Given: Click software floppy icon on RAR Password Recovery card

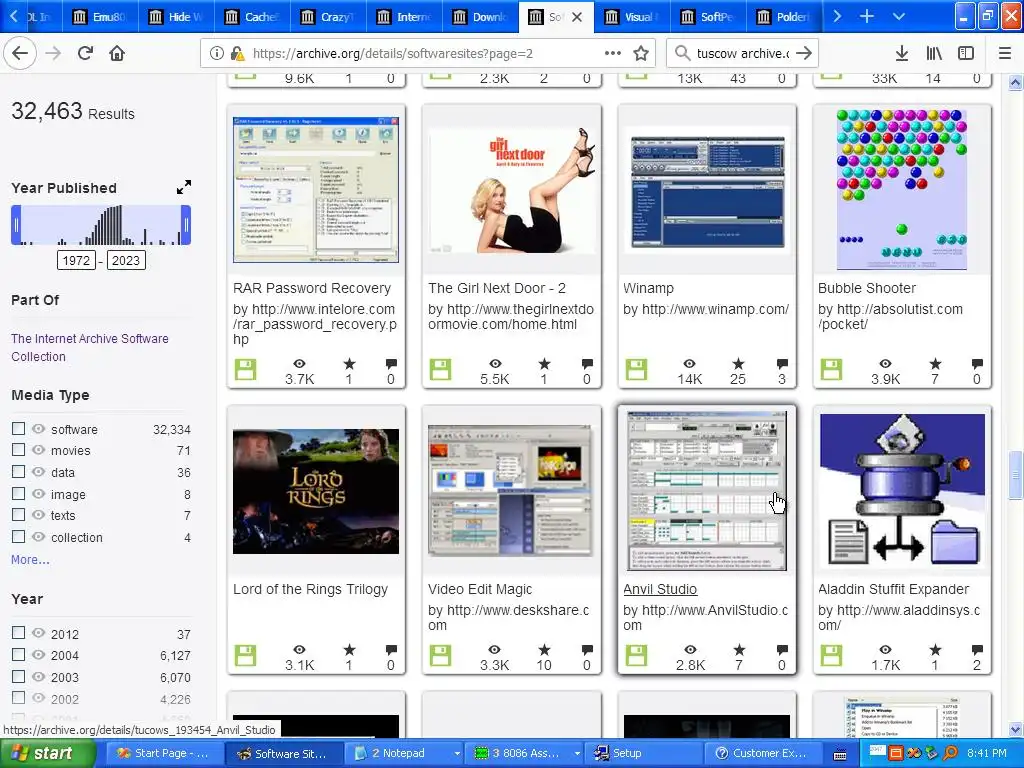Looking at the screenshot, I should pyautogui.click(x=246, y=370).
